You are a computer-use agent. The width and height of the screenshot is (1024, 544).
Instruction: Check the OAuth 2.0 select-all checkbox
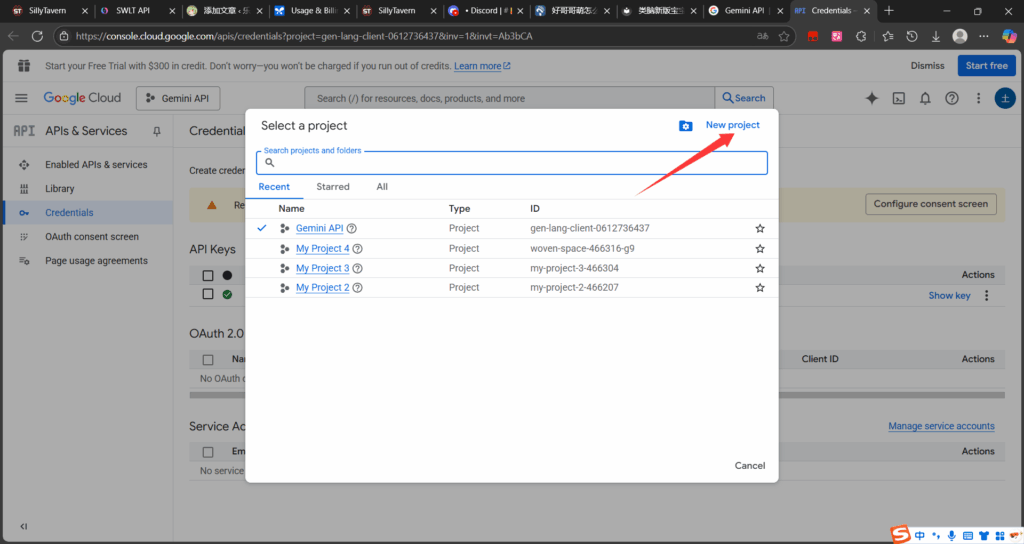pos(208,359)
